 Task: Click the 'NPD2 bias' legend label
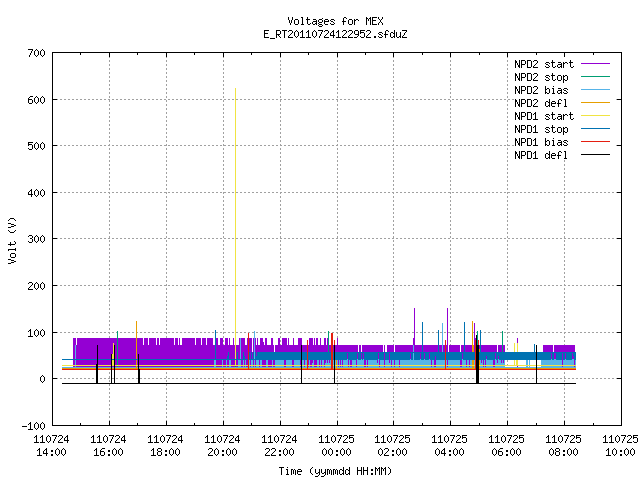point(541,90)
